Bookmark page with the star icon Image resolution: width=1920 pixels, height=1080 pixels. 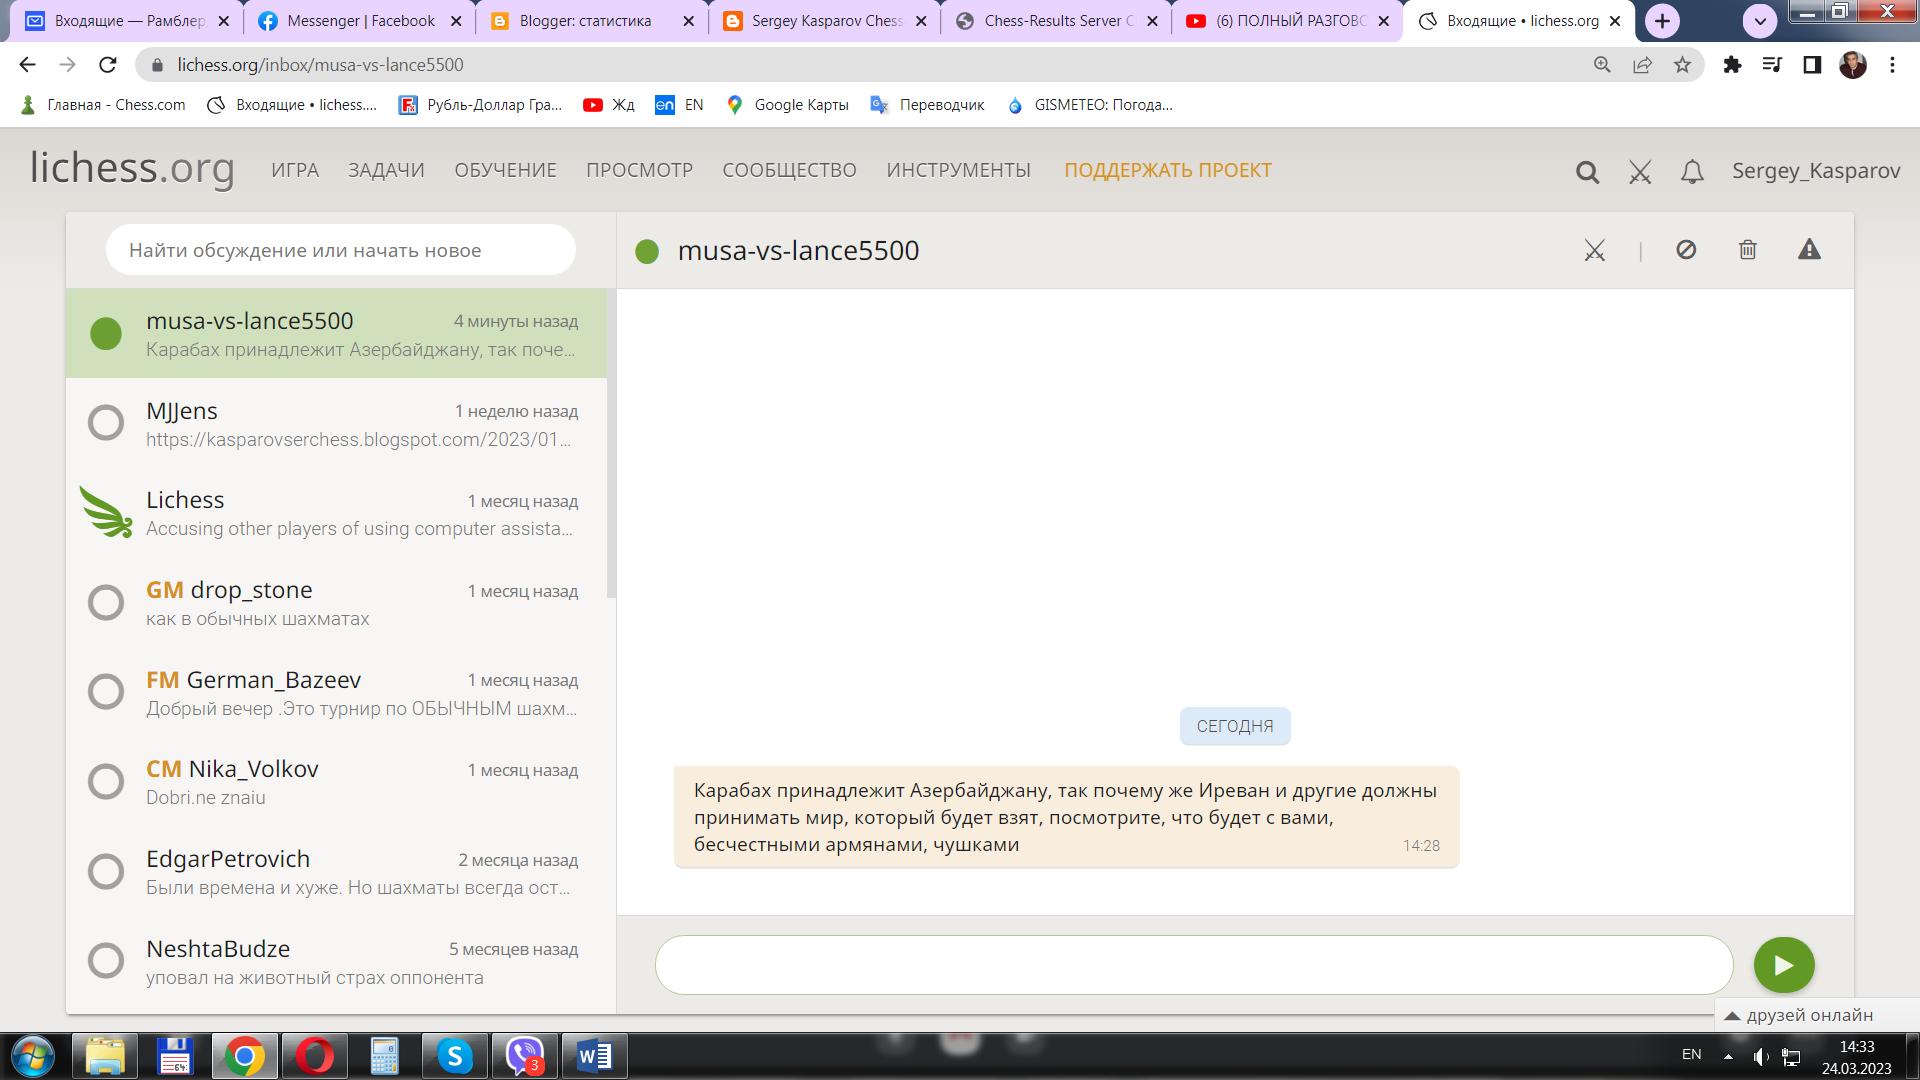[1683, 65]
